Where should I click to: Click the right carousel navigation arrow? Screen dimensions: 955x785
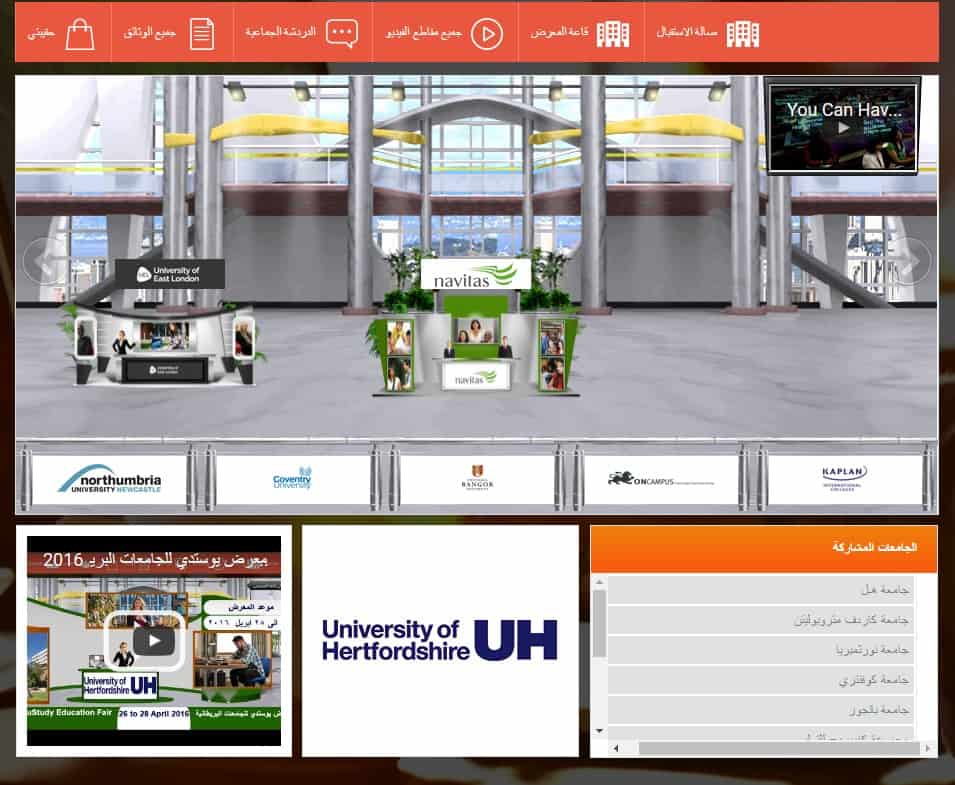911,261
